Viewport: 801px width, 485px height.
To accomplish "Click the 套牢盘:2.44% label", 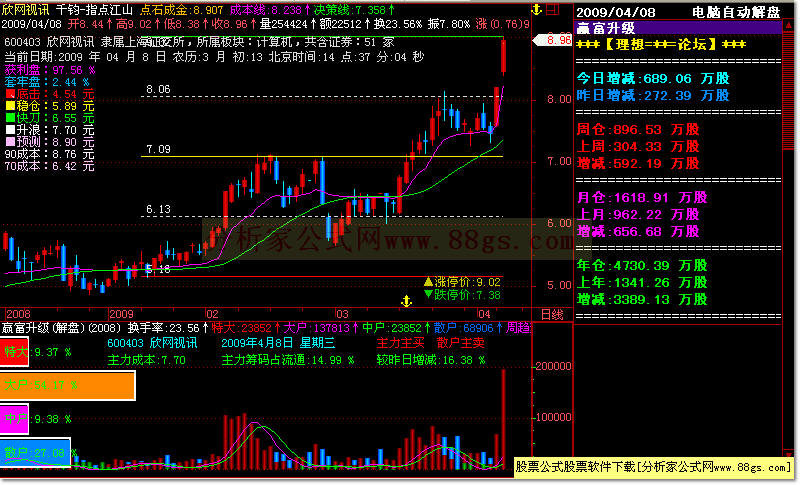I will [46, 82].
